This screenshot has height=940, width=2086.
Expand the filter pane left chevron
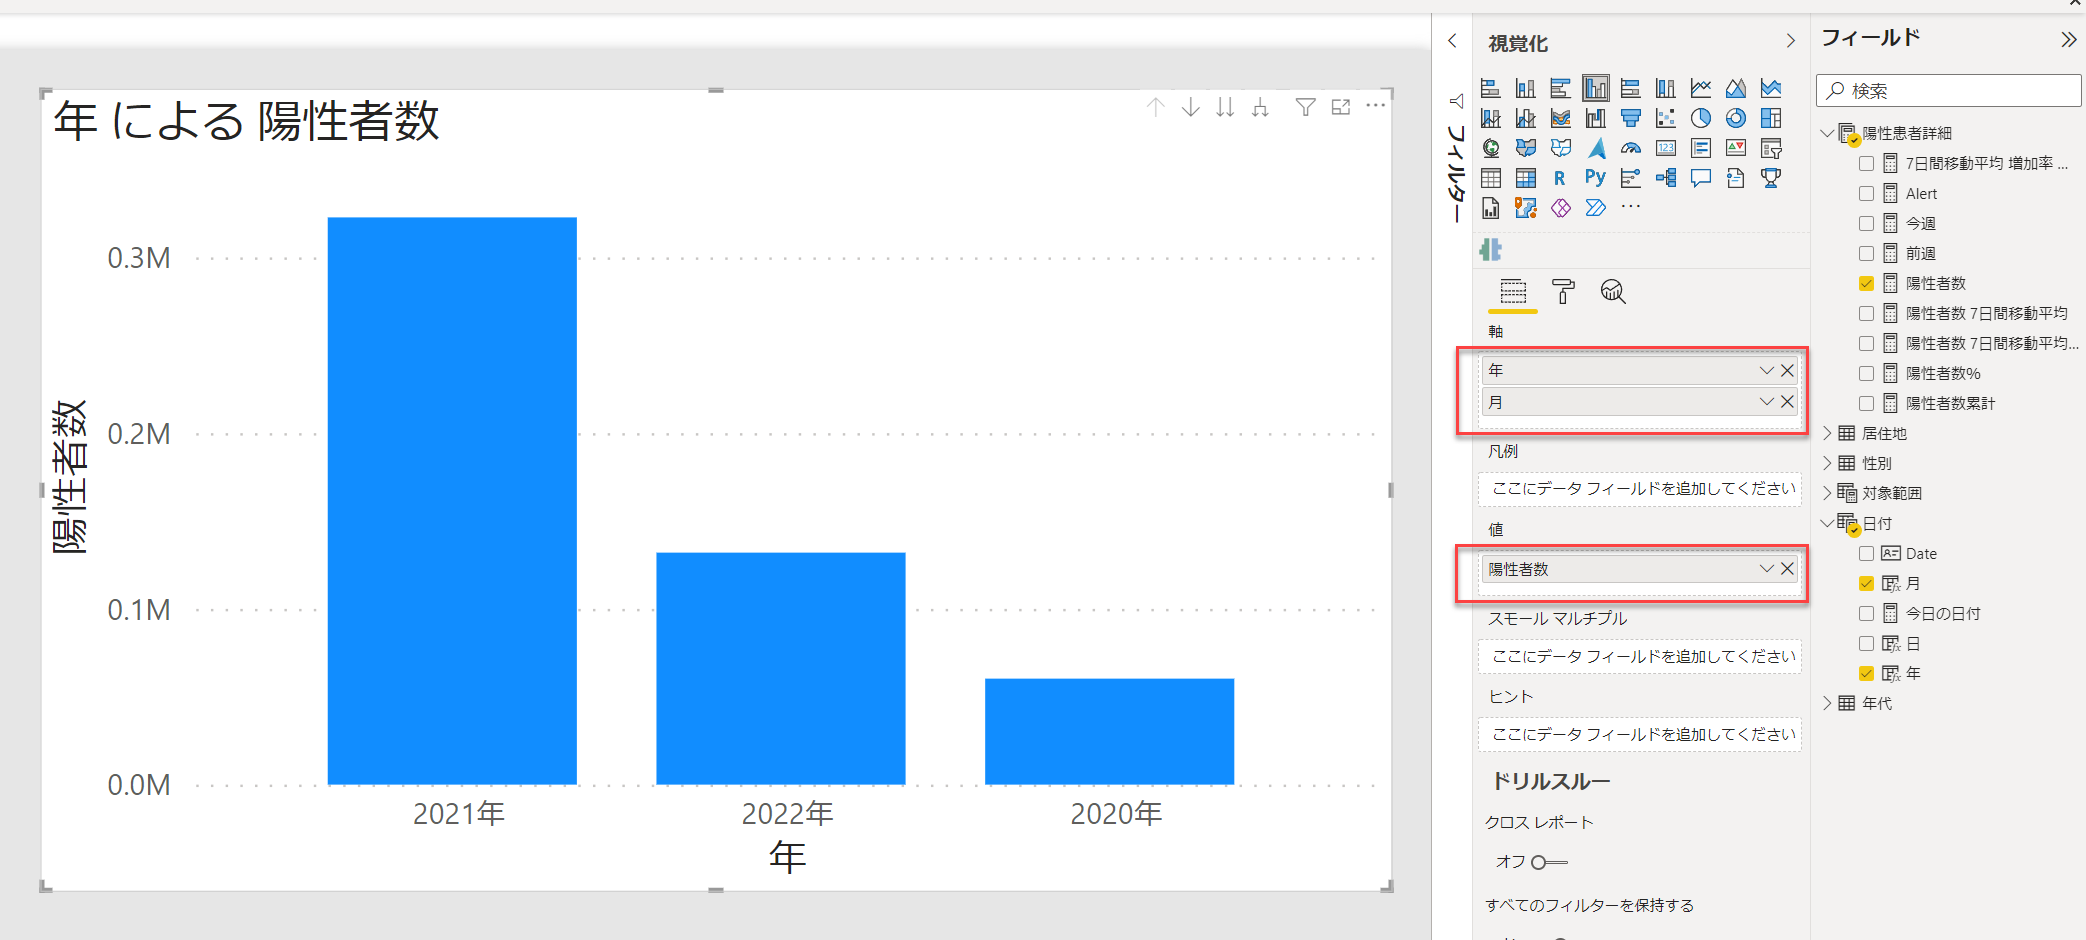[1453, 41]
